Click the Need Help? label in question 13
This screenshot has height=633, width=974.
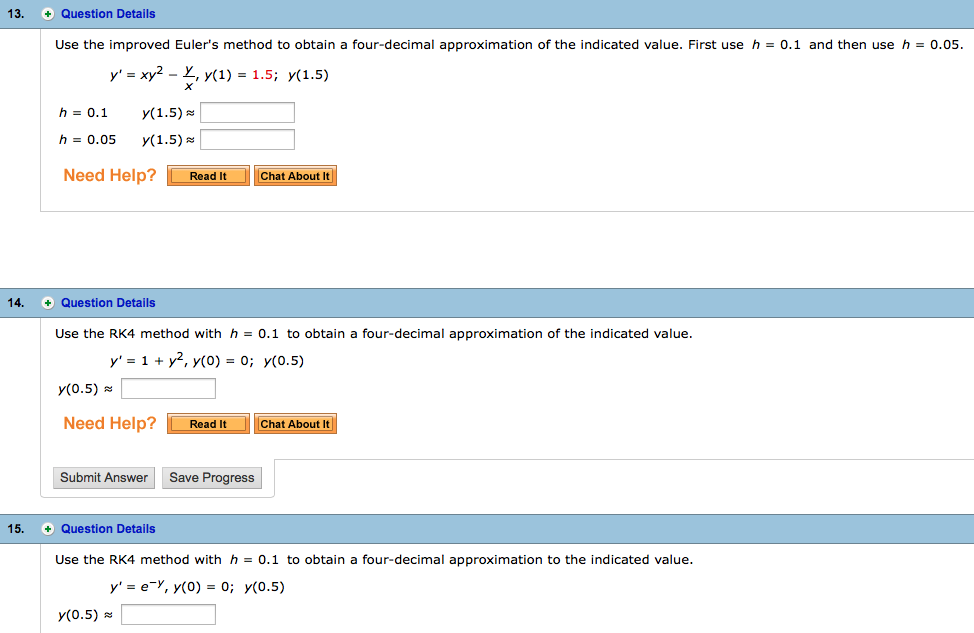click(108, 175)
